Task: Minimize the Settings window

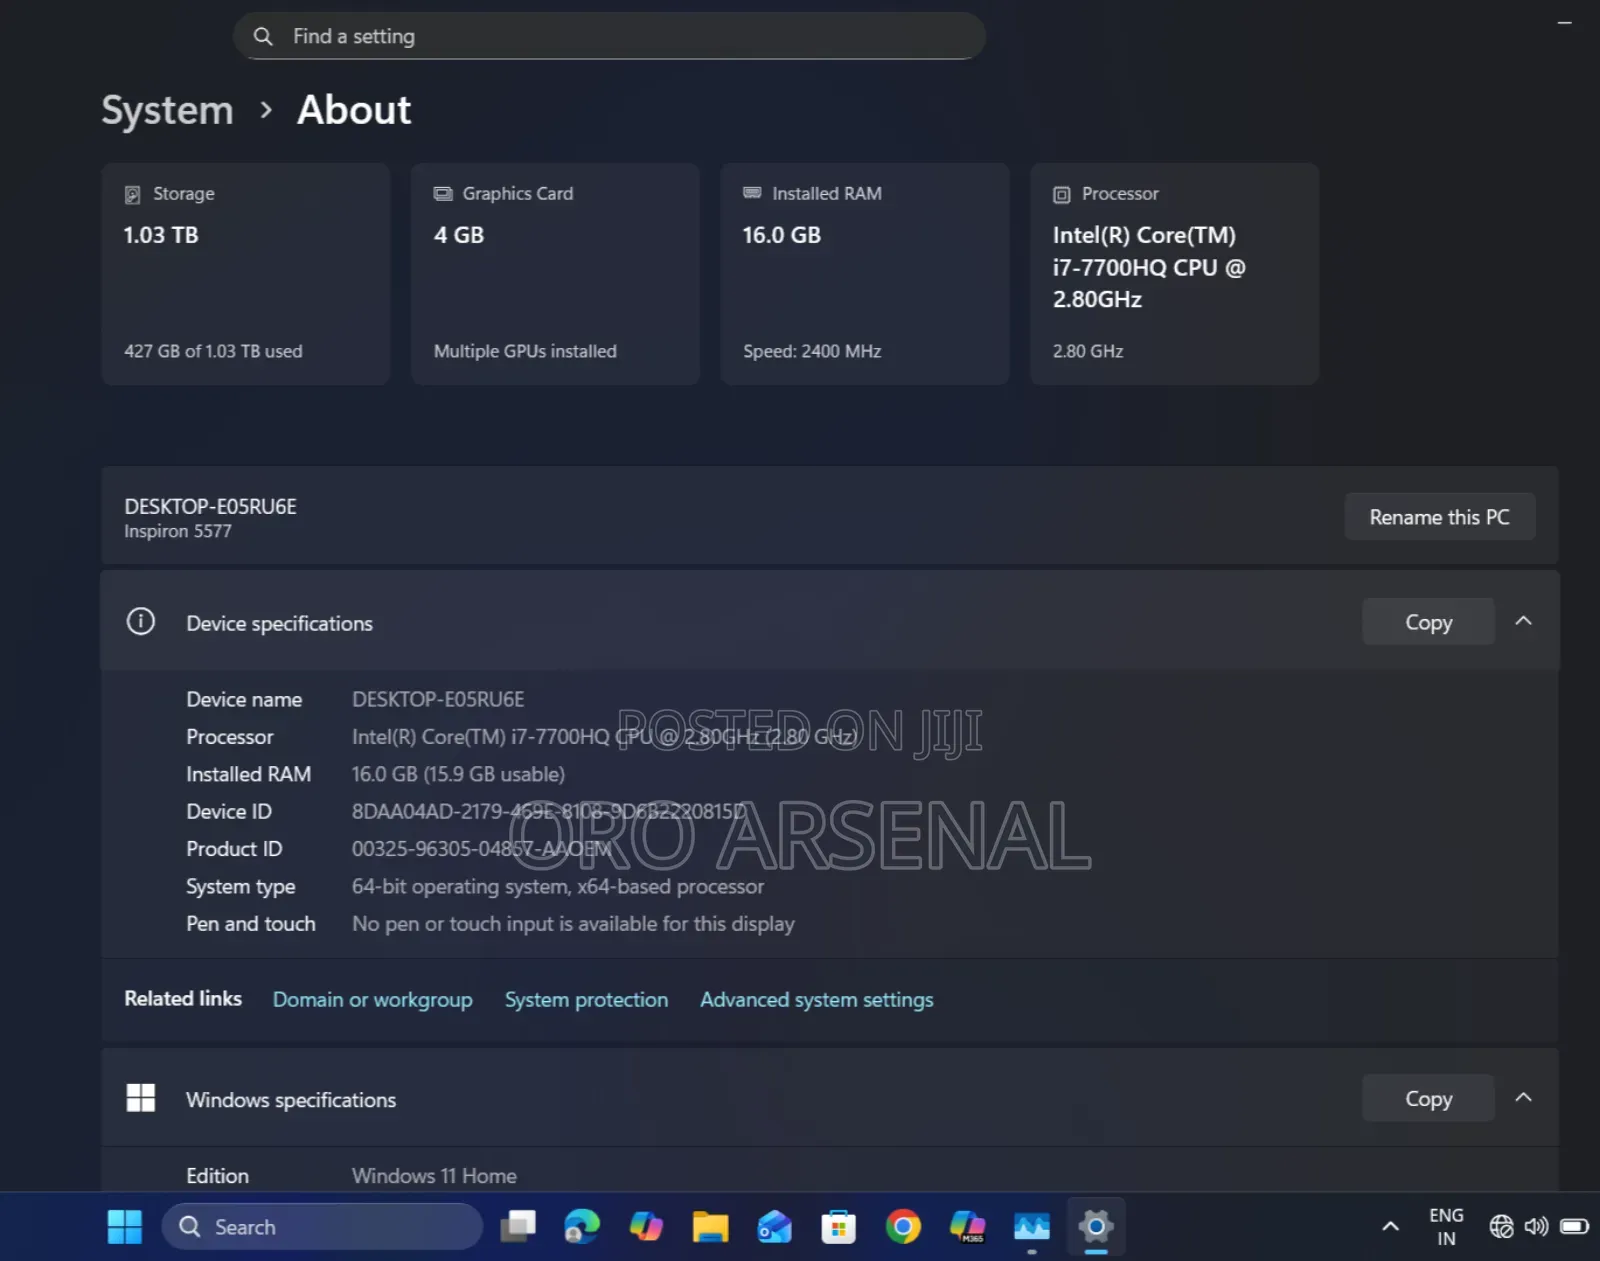Action: tap(1565, 22)
